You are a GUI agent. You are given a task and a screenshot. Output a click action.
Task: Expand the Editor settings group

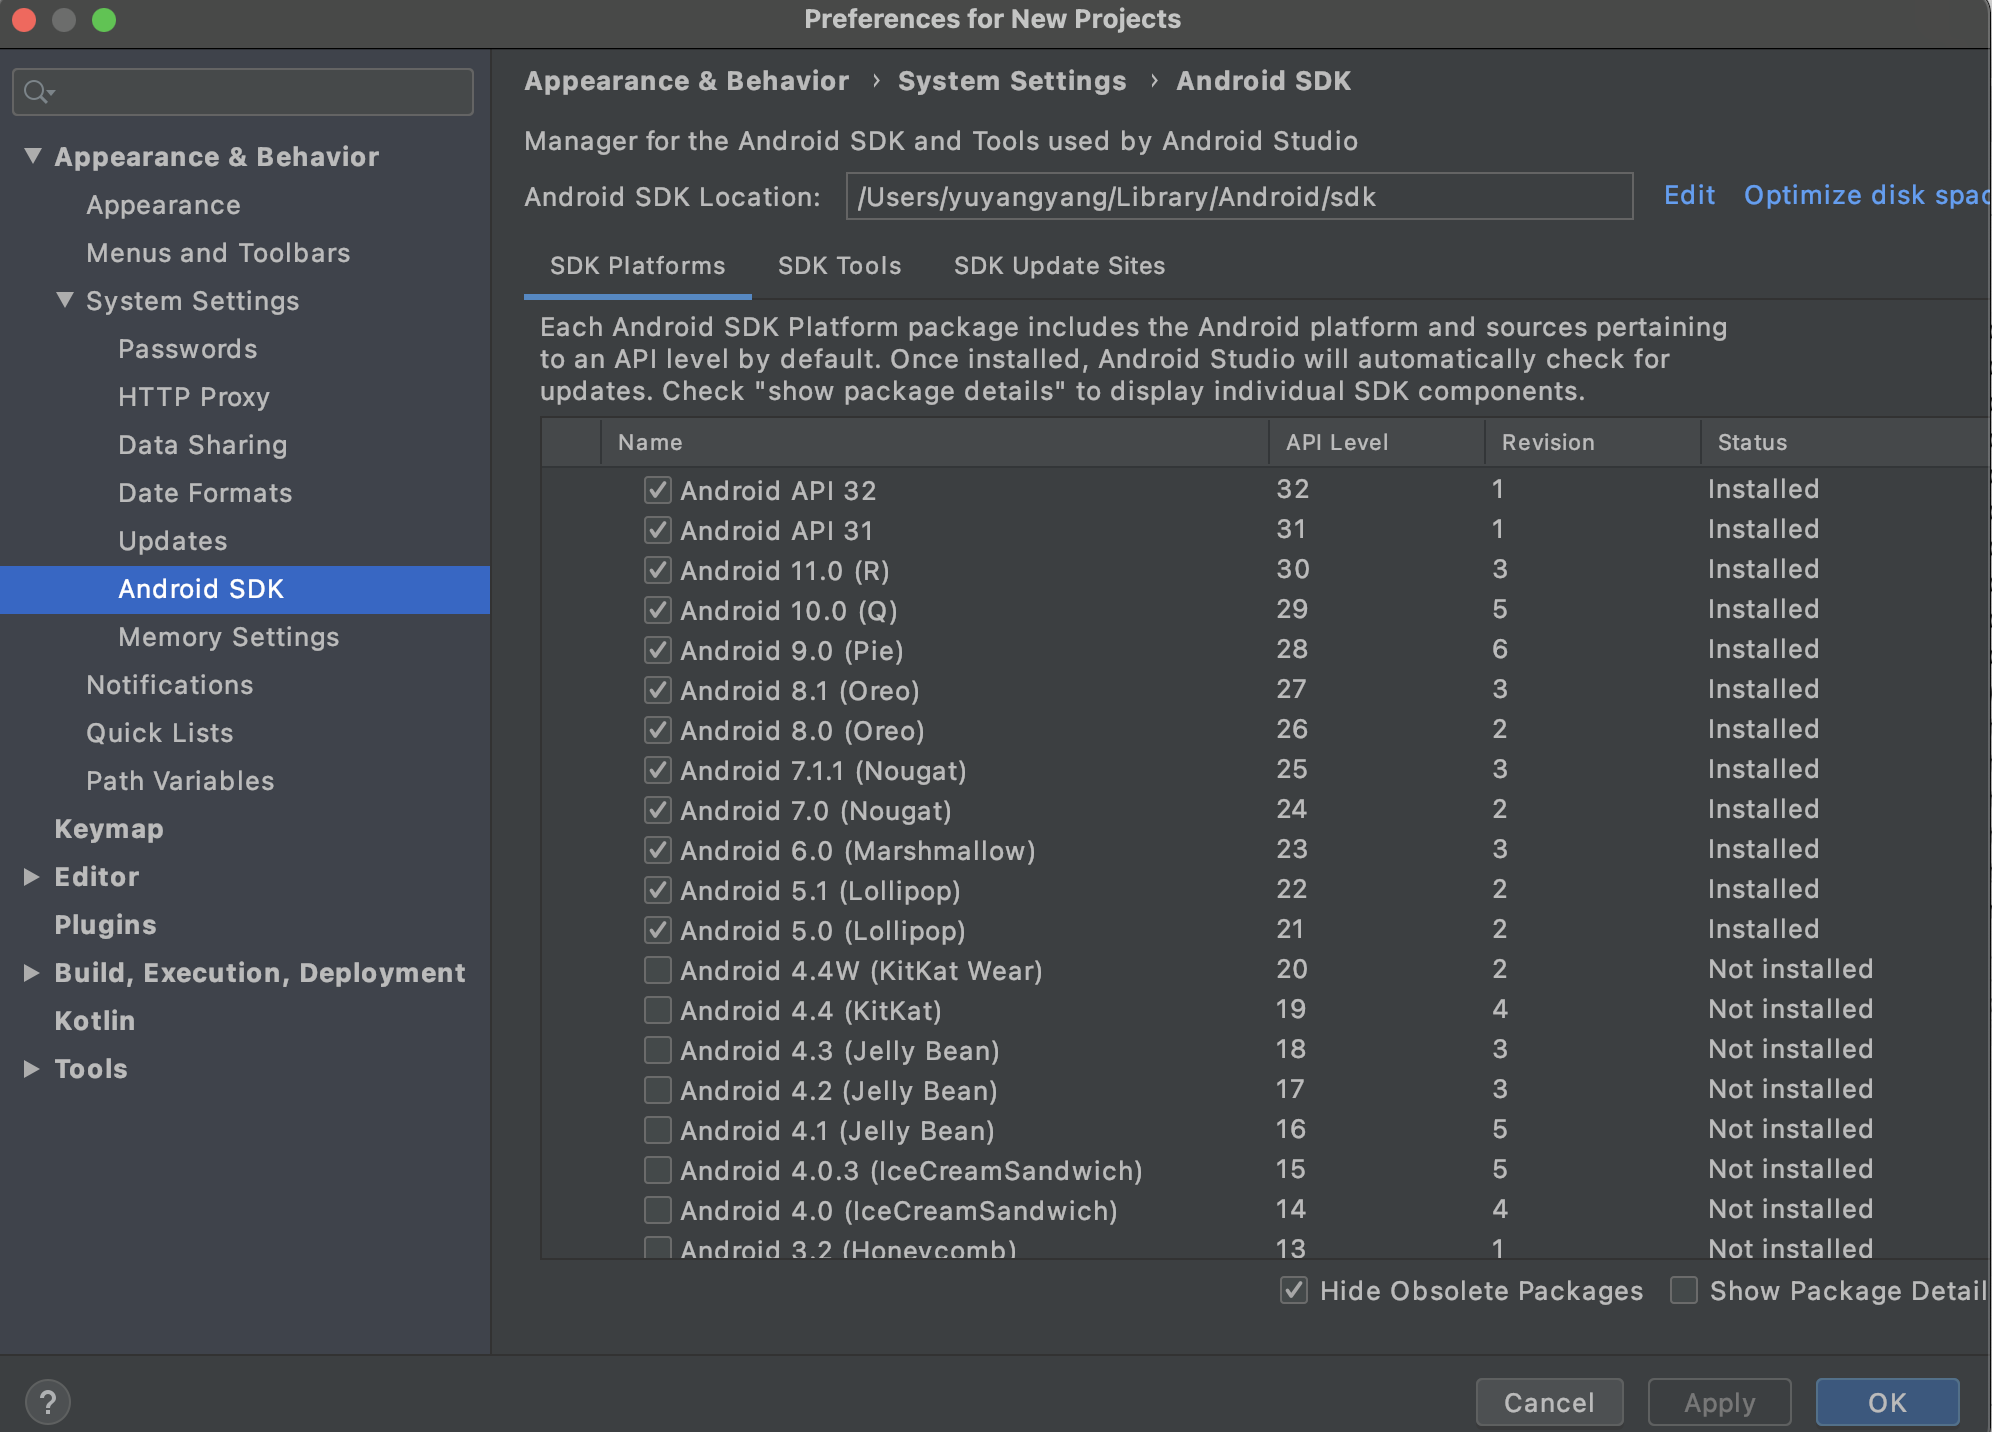pos(32,877)
